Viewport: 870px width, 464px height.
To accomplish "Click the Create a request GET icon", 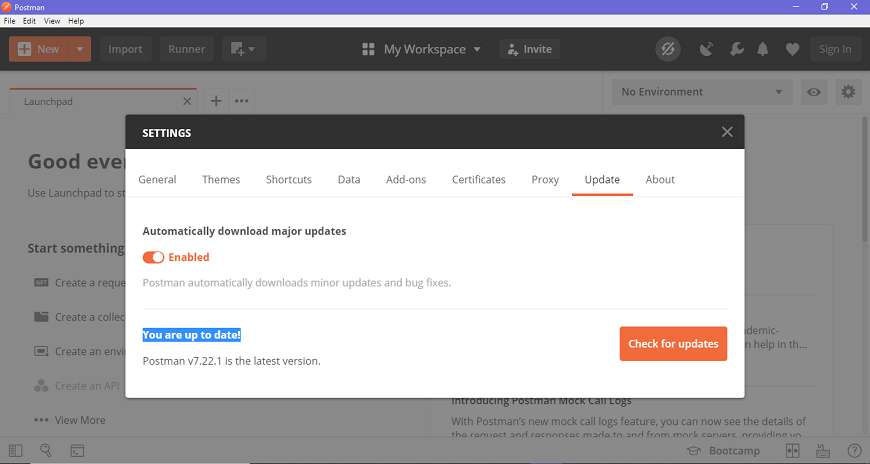I will pos(41,283).
